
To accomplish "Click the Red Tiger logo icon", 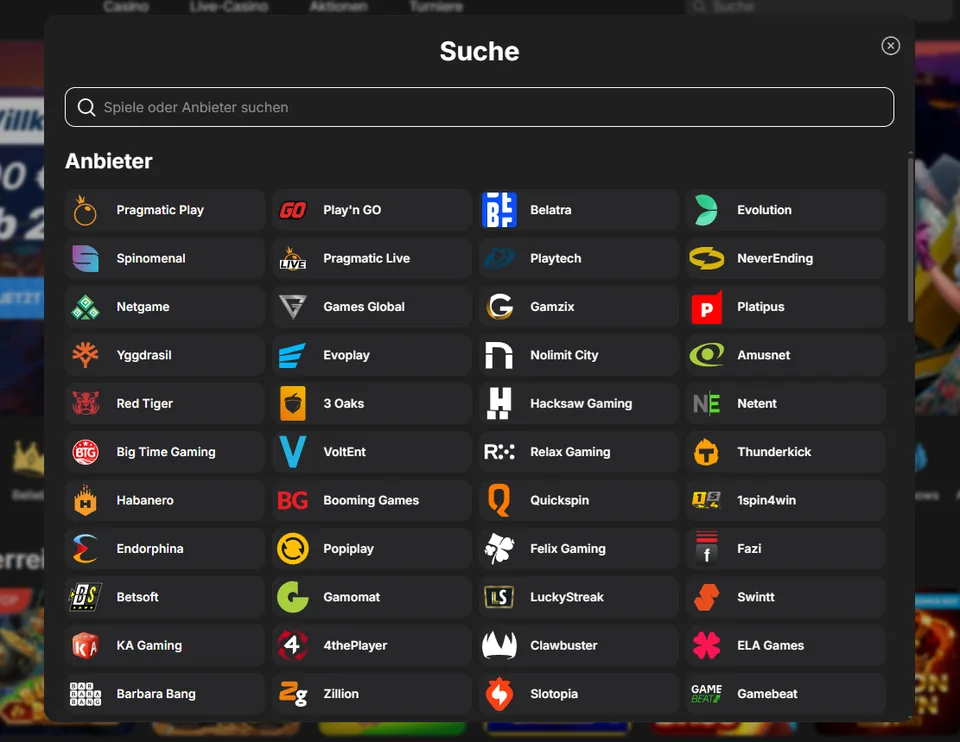I will 85,403.
